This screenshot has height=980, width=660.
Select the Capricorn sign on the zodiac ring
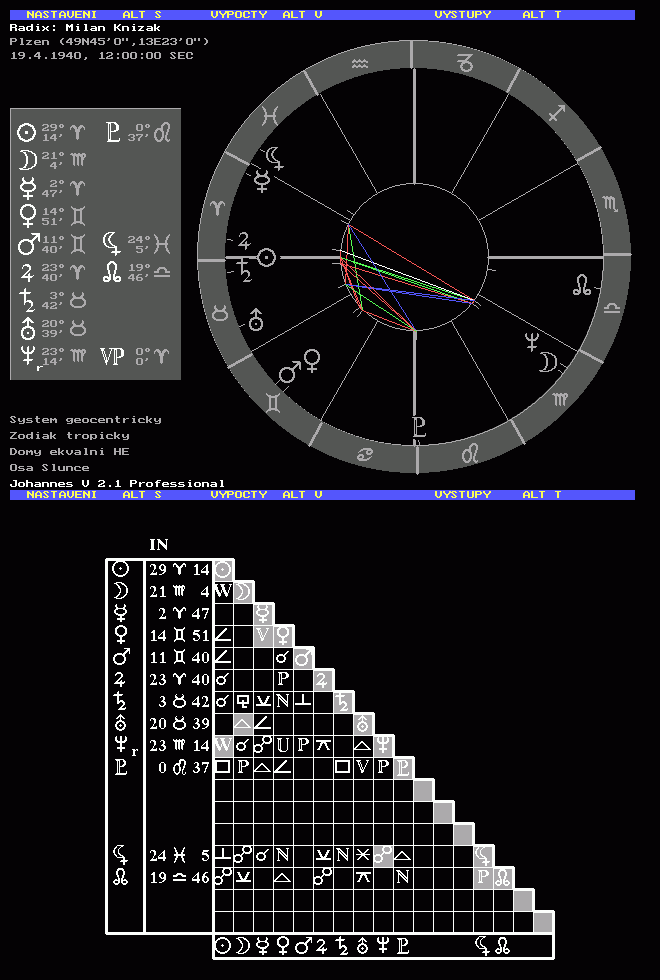point(465,63)
